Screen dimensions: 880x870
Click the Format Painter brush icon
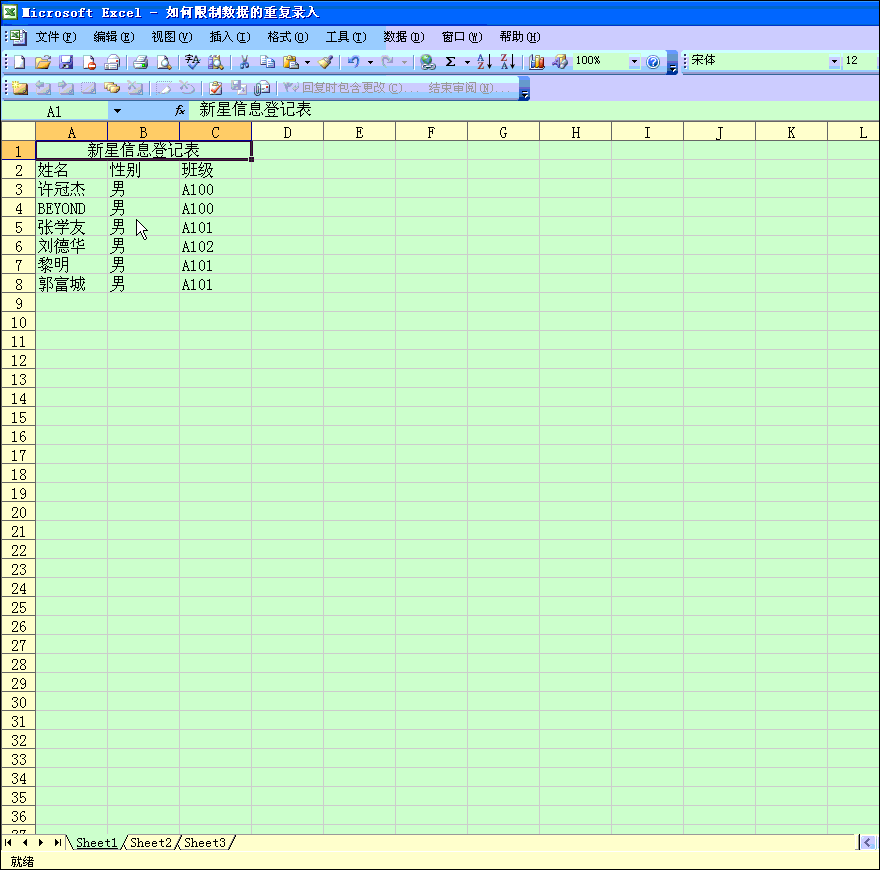[325, 62]
